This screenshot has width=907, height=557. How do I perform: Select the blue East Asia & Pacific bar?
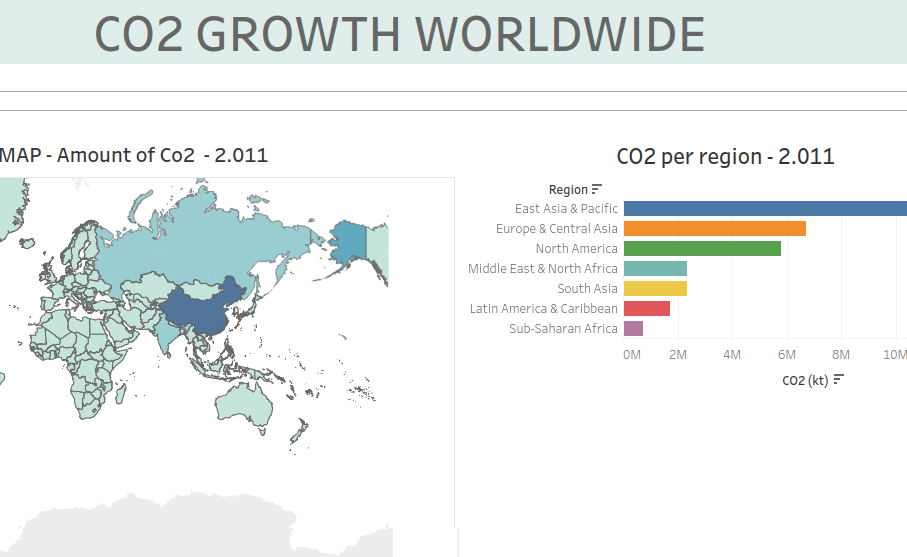point(765,209)
